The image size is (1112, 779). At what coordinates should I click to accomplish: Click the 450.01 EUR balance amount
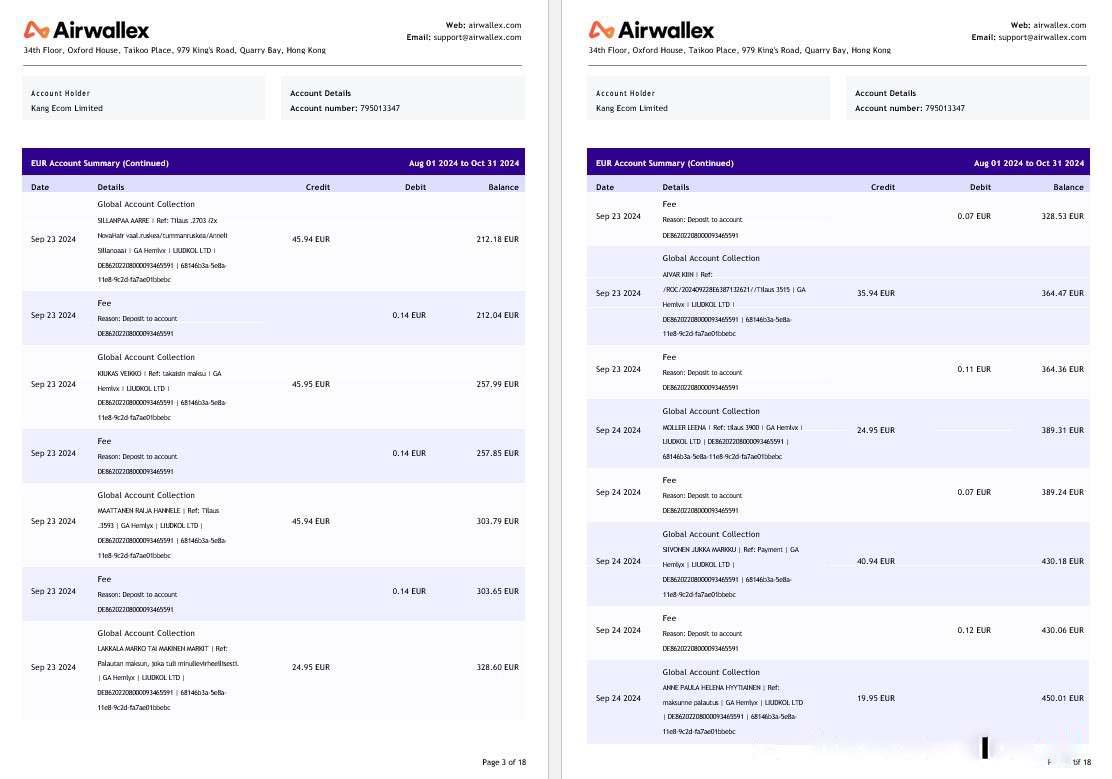click(1062, 698)
